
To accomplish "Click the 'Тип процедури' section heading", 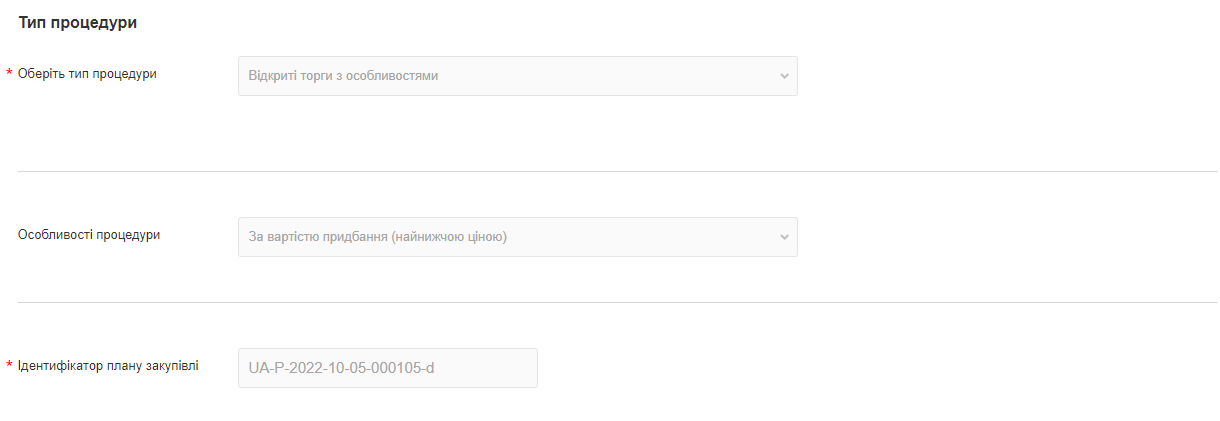I will (78, 23).
